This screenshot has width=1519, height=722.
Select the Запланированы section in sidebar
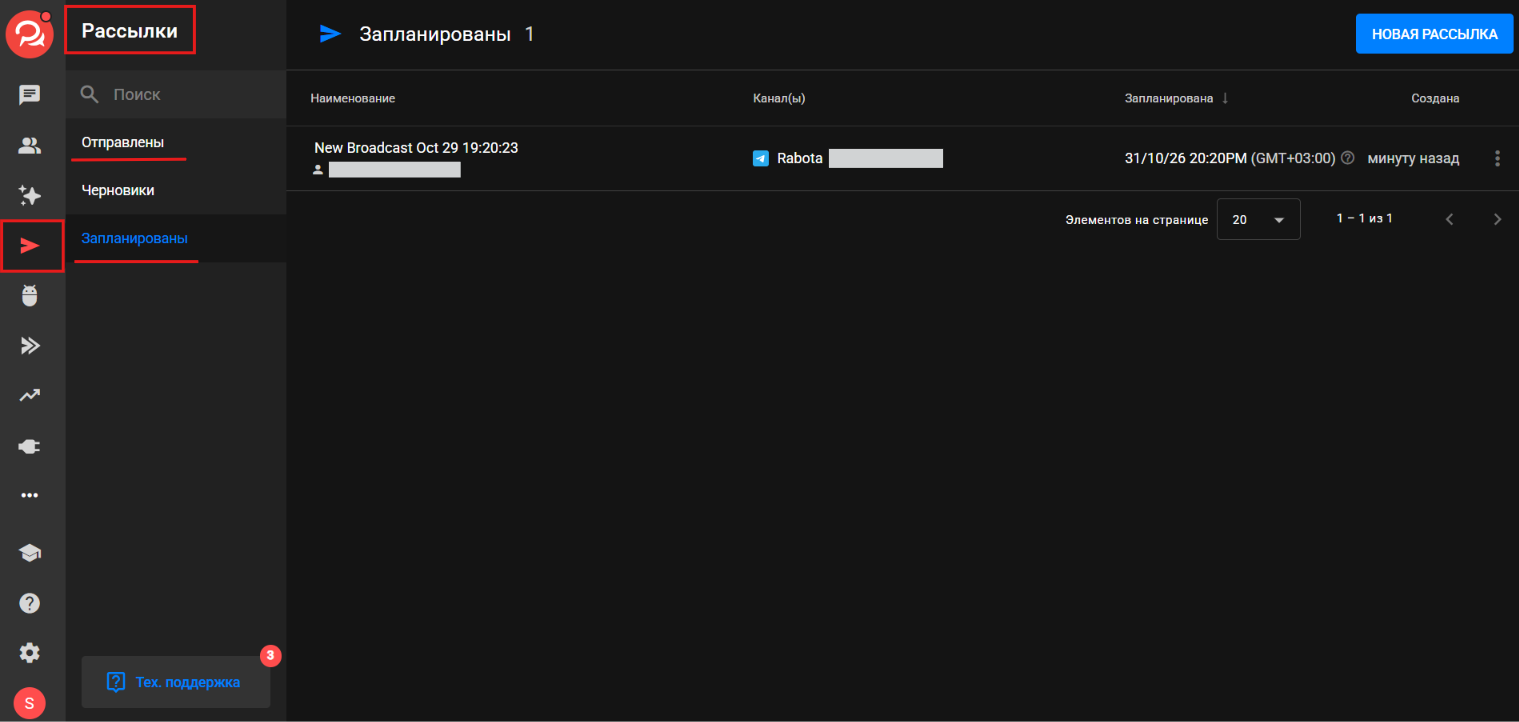click(x=134, y=238)
